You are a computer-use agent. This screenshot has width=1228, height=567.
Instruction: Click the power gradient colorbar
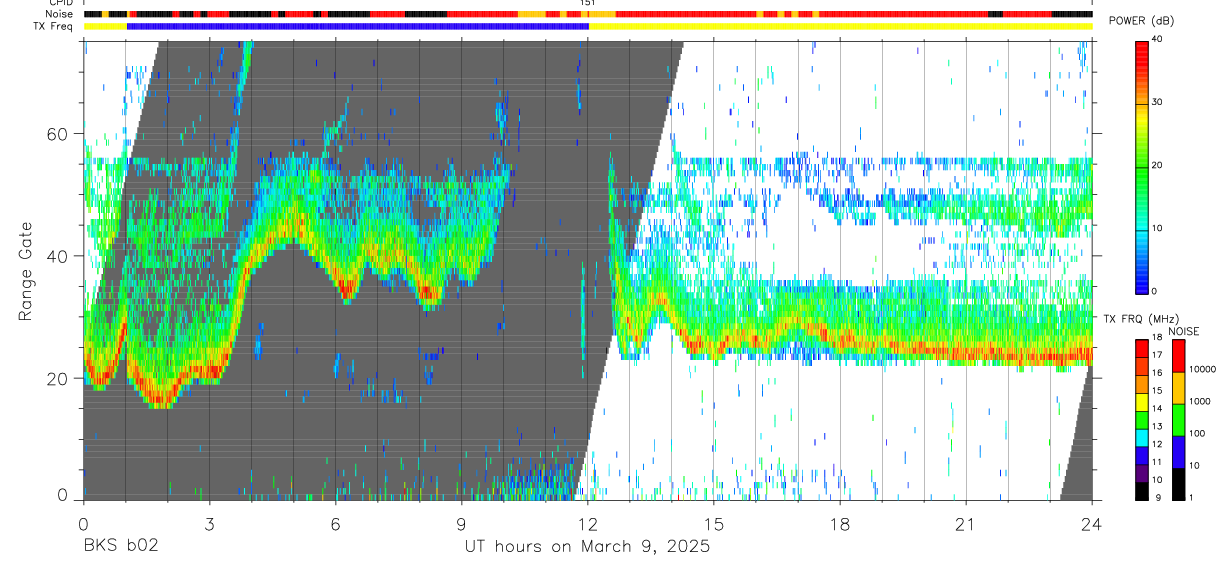(x=1141, y=166)
